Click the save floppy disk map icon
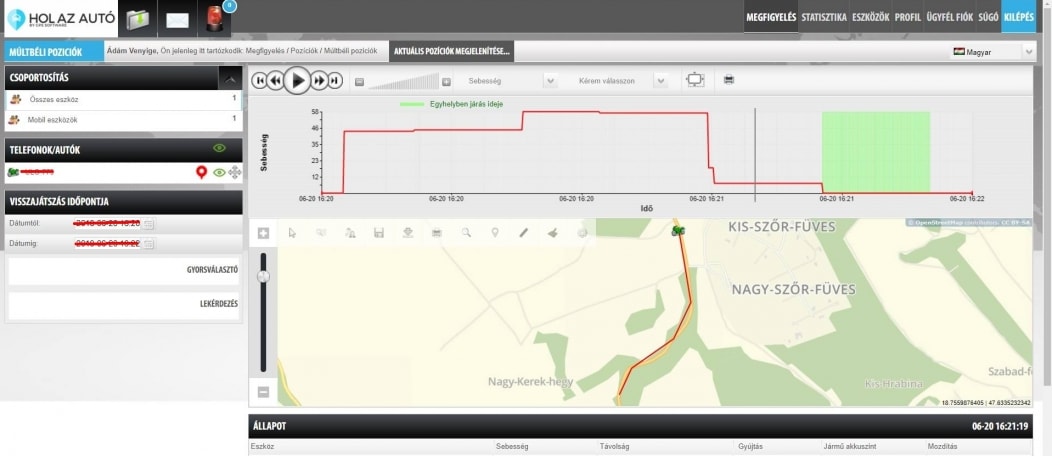1052x456 pixels. tap(379, 233)
